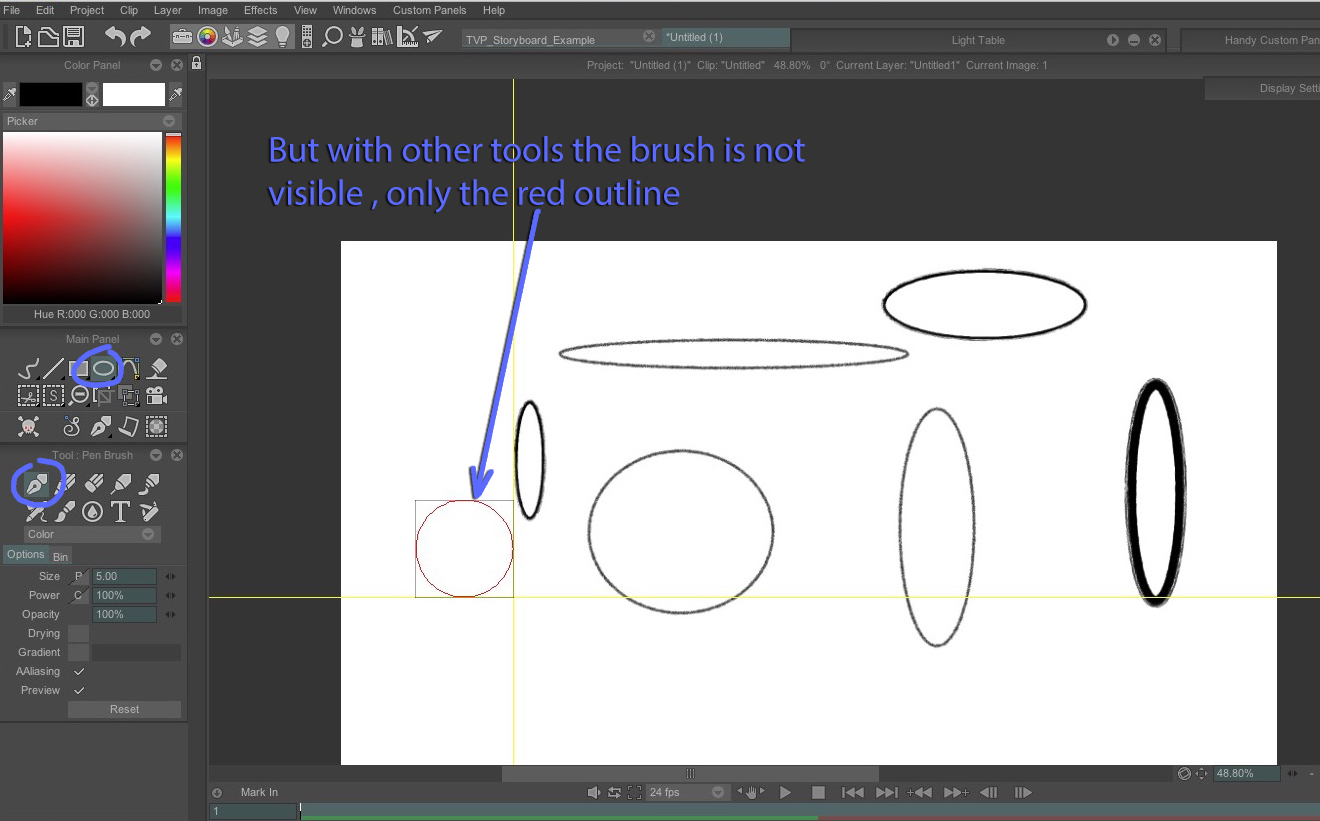1320x821 pixels.
Task: Open the Layer menu
Action: click(x=168, y=10)
